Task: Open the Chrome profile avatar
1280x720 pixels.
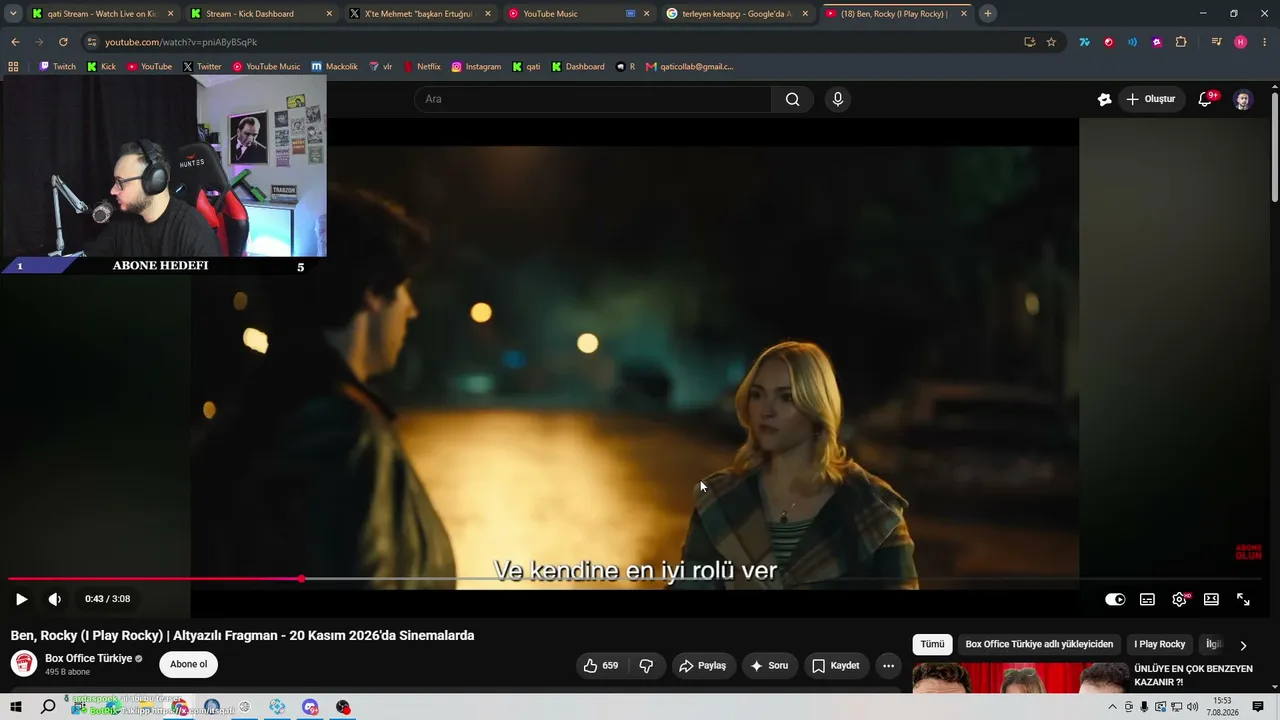Action: 1241,42
